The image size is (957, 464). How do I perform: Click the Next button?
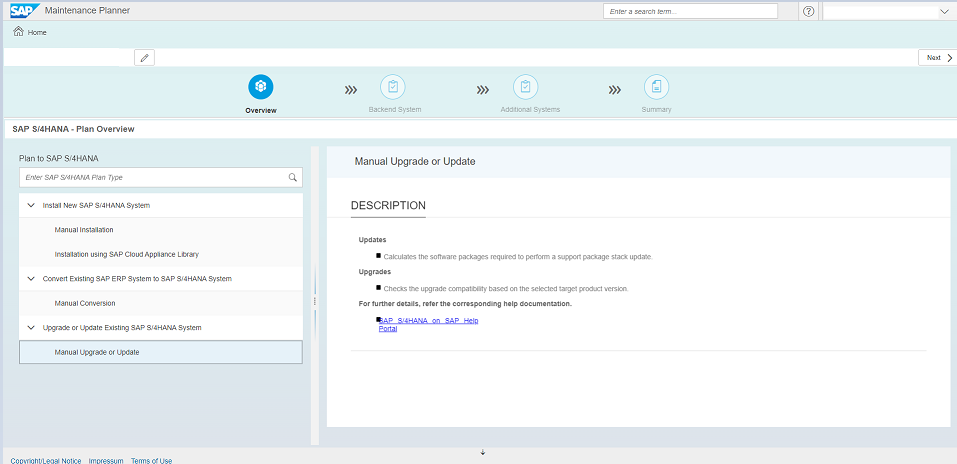[x=936, y=57]
